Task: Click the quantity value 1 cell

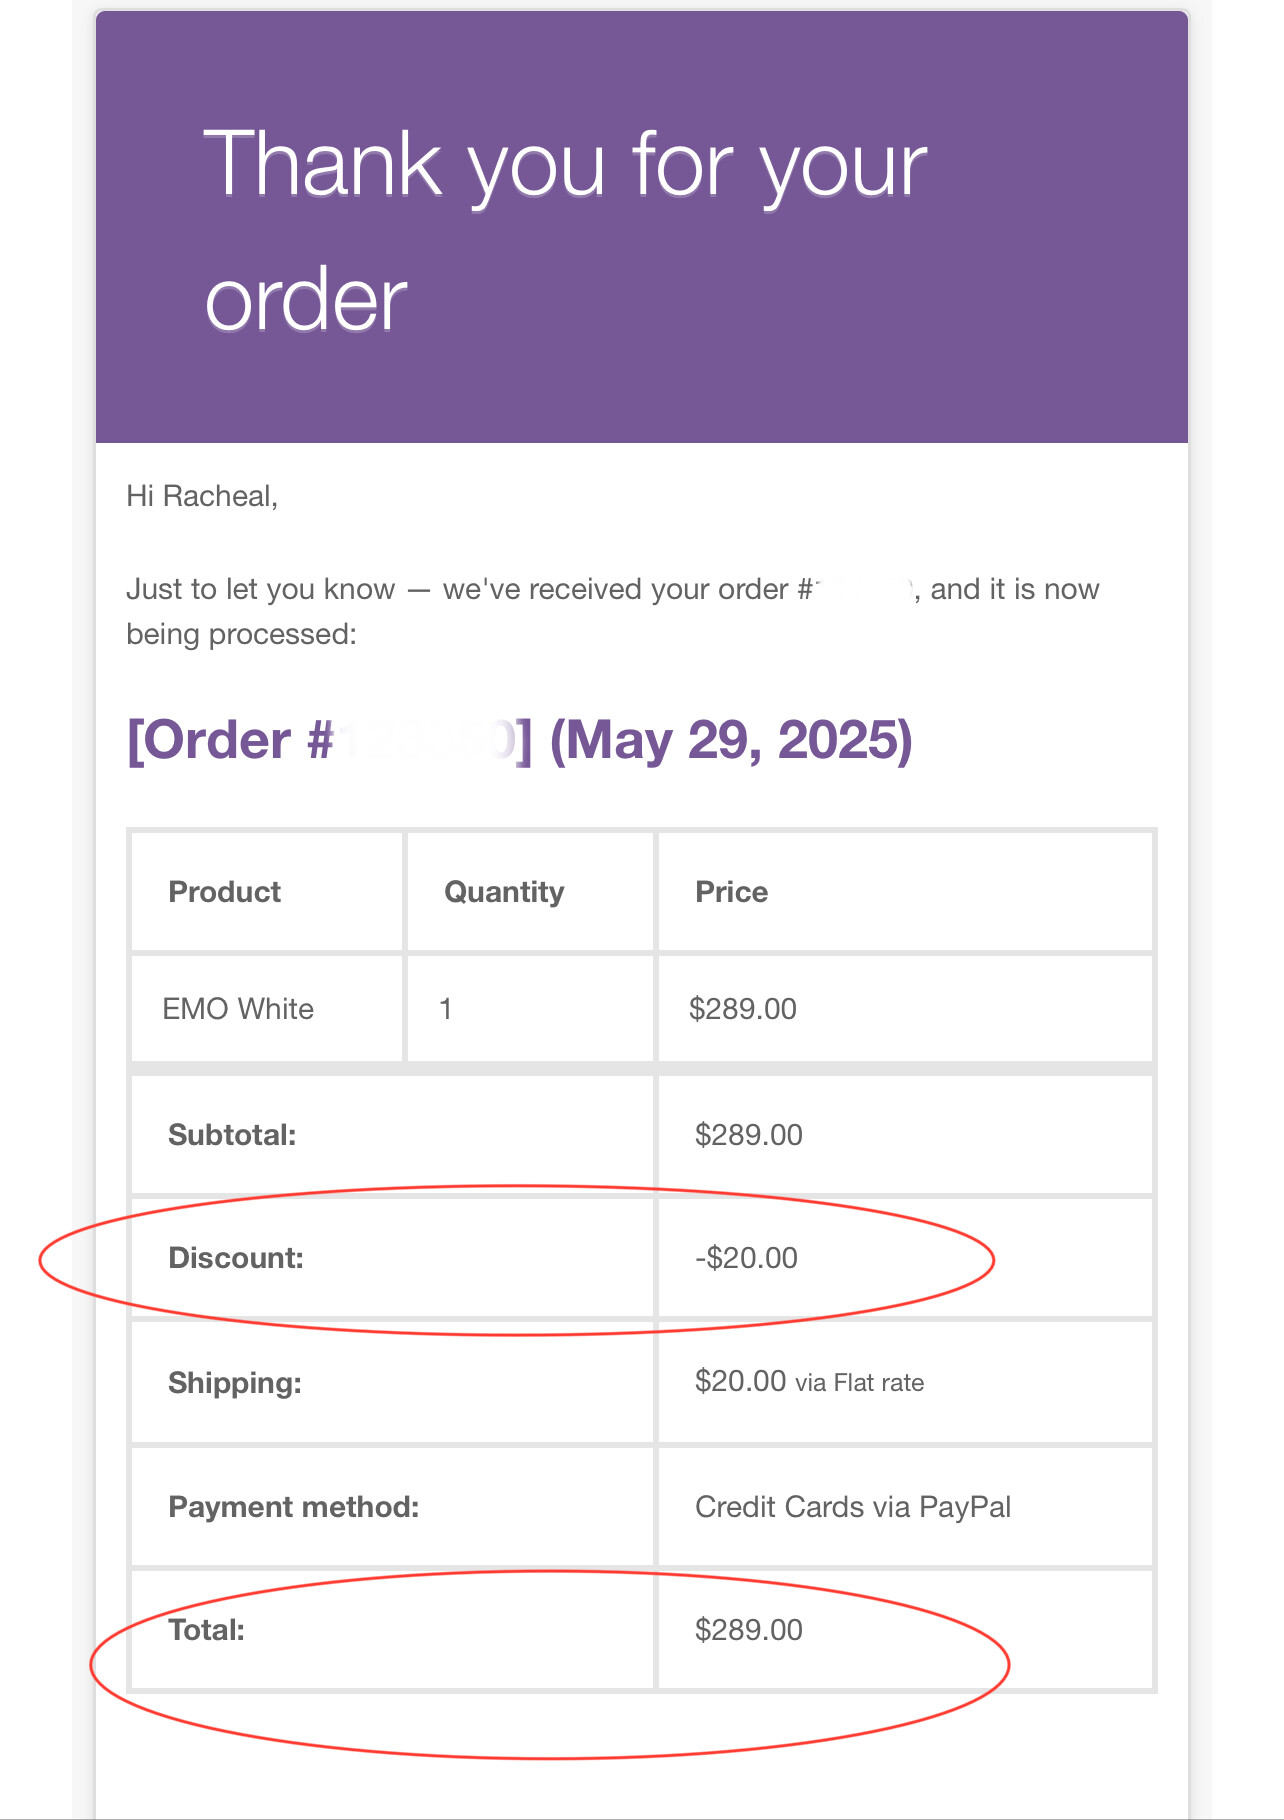Action: 446,1009
